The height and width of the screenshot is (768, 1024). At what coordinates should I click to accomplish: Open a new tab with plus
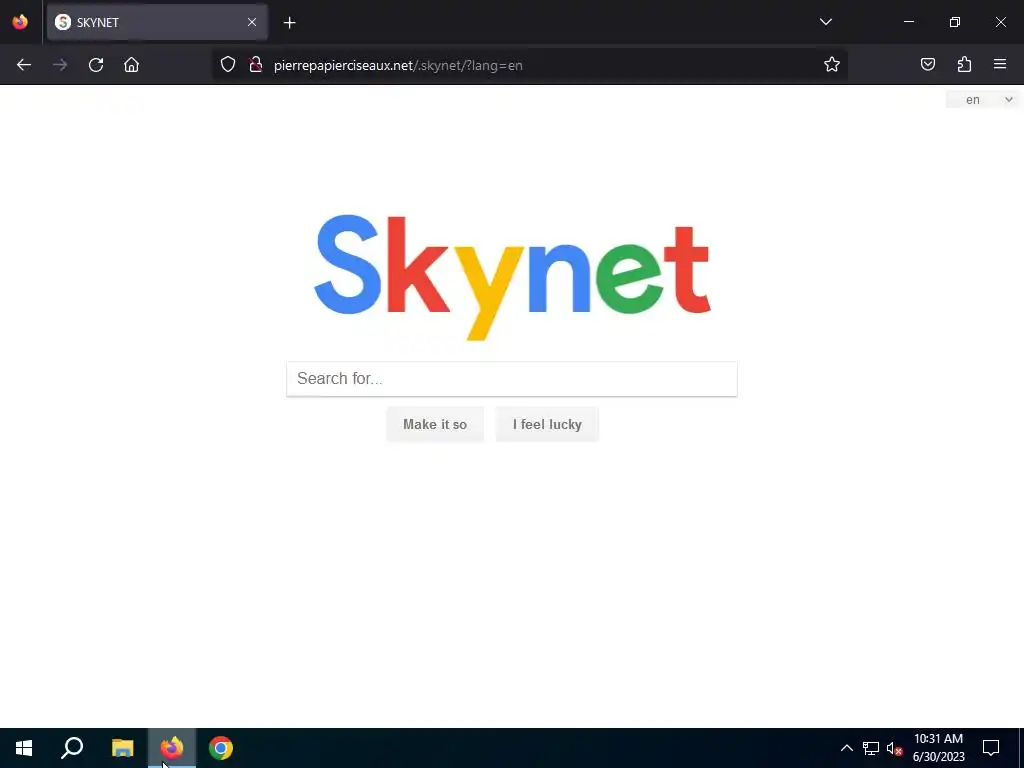[289, 23]
